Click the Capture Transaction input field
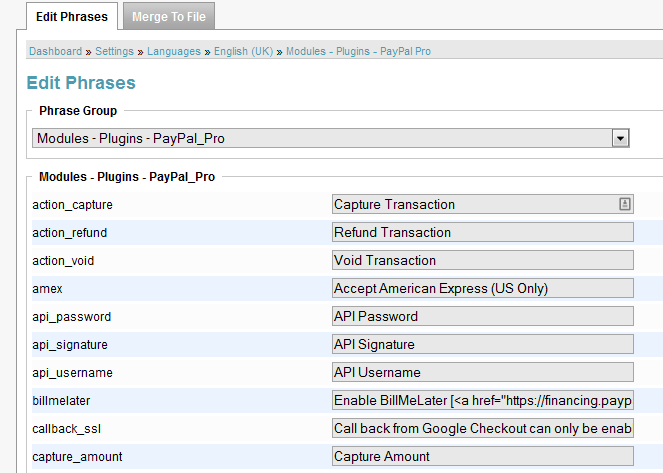663x473 pixels. tap(482, 205)
